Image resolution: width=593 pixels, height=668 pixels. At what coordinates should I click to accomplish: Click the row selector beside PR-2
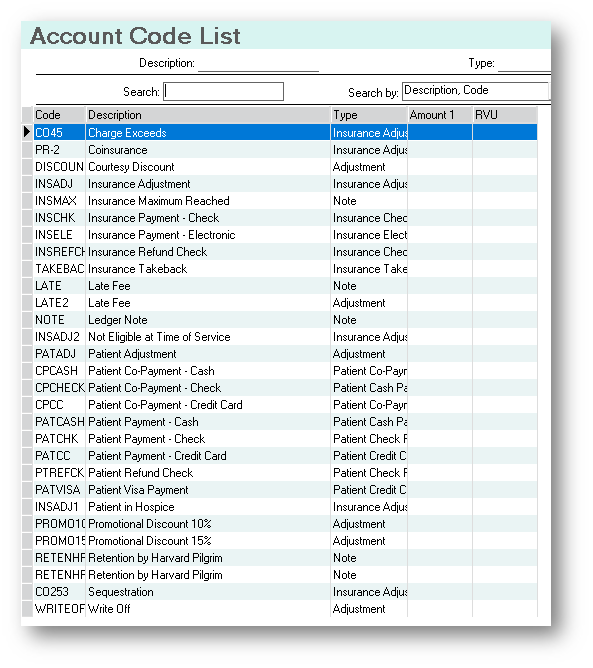point(27,150)
